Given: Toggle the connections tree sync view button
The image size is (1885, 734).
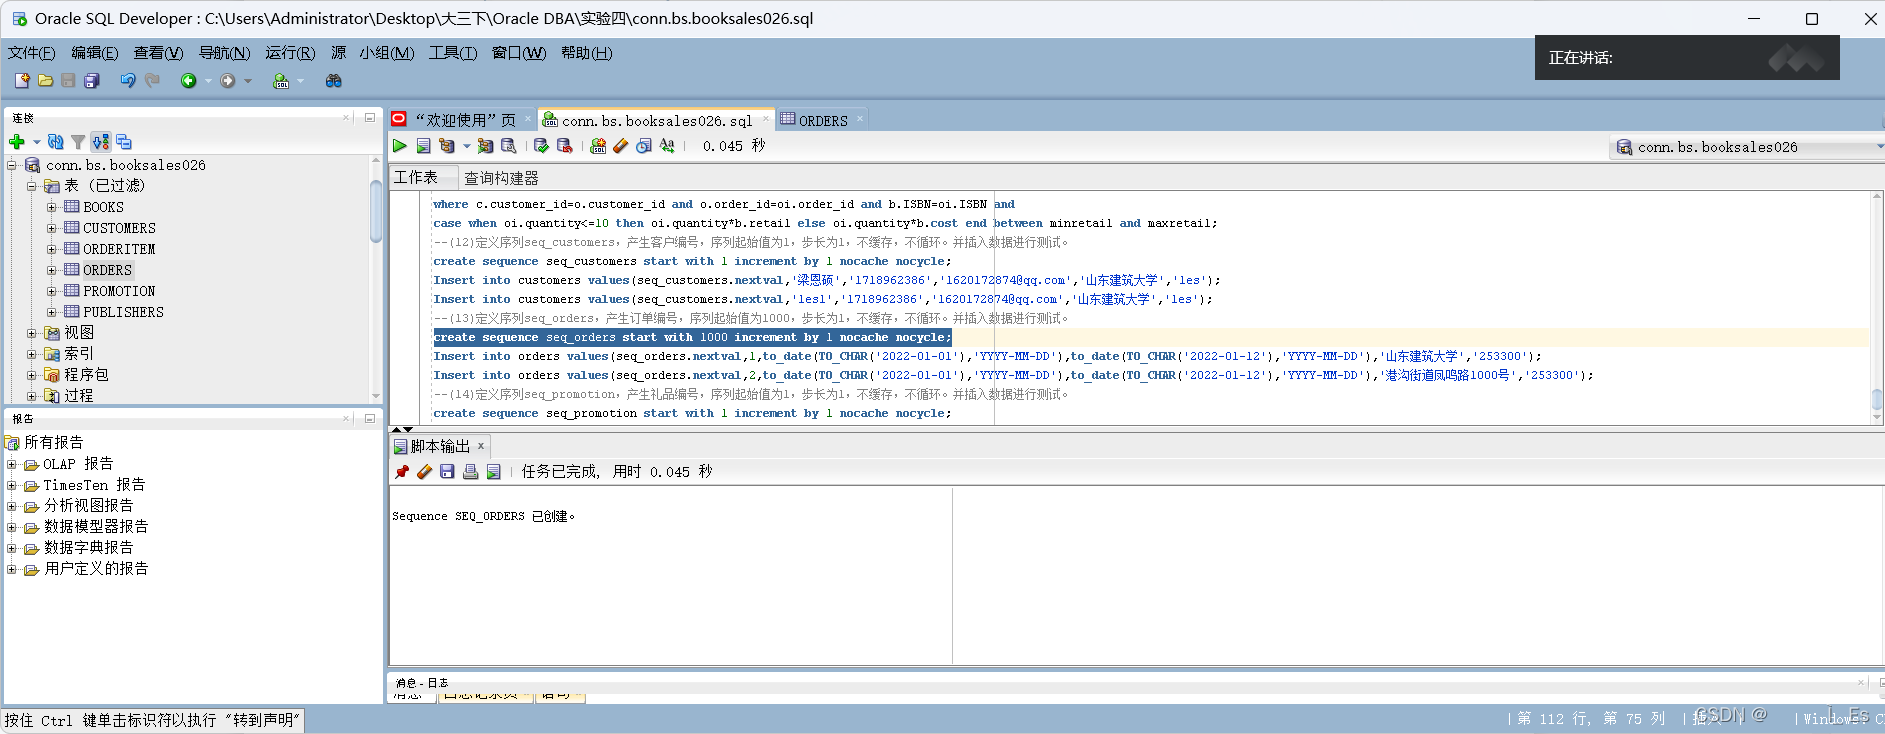Looking at the screenshot, I should [101, 142].
